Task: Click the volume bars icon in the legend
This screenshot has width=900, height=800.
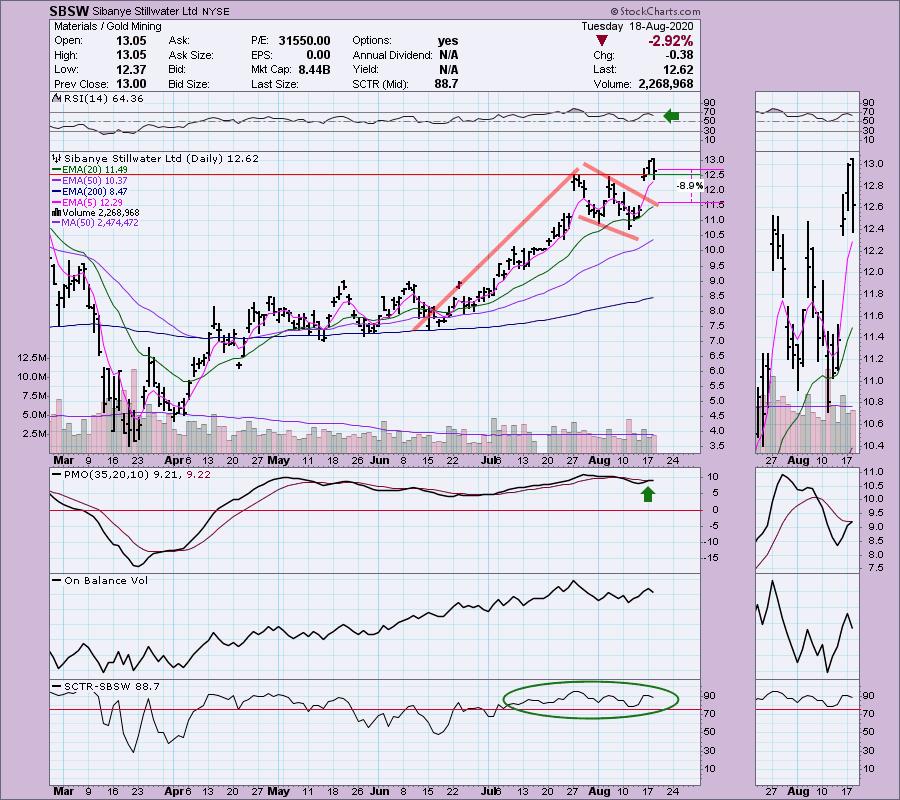Action: (x=56, y=212)
